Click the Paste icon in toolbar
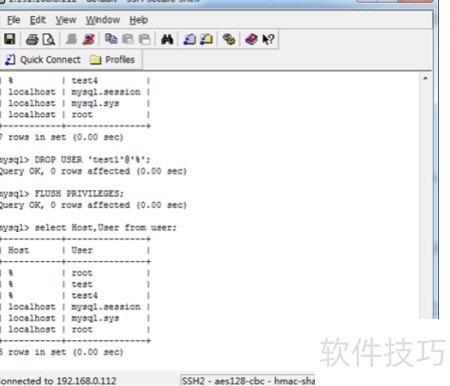Viewport: 450px width, 386px height. click(128, 39)
